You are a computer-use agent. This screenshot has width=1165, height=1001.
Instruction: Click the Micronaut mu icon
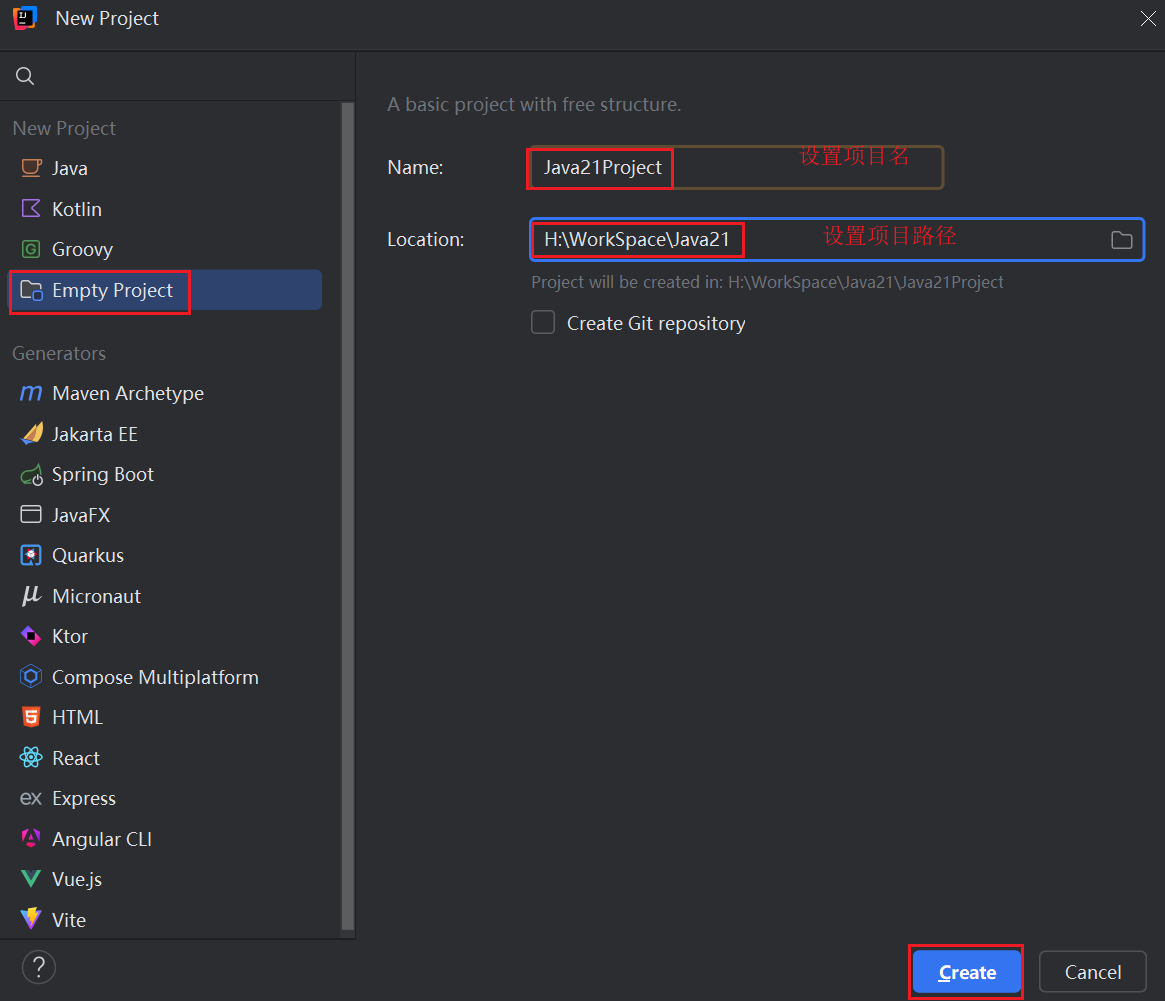(x=31, y=595)
